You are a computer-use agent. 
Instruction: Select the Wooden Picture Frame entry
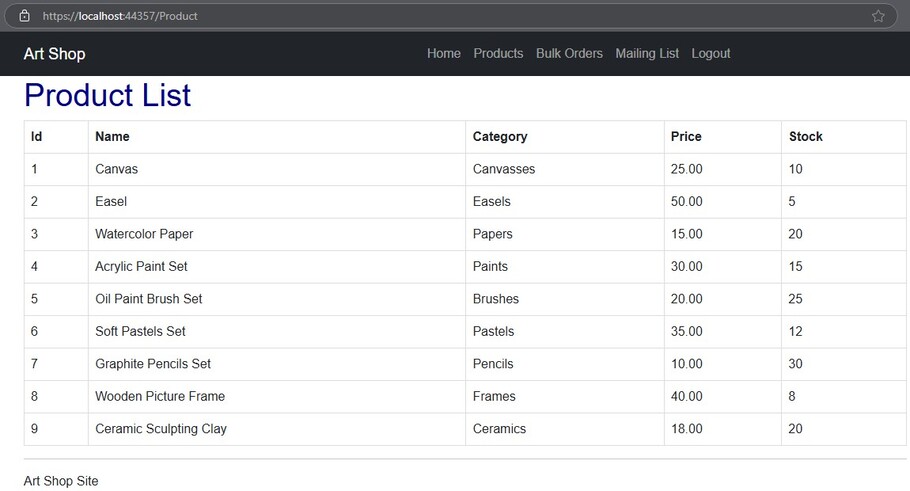pyautogui.click(x=160, y=397)
